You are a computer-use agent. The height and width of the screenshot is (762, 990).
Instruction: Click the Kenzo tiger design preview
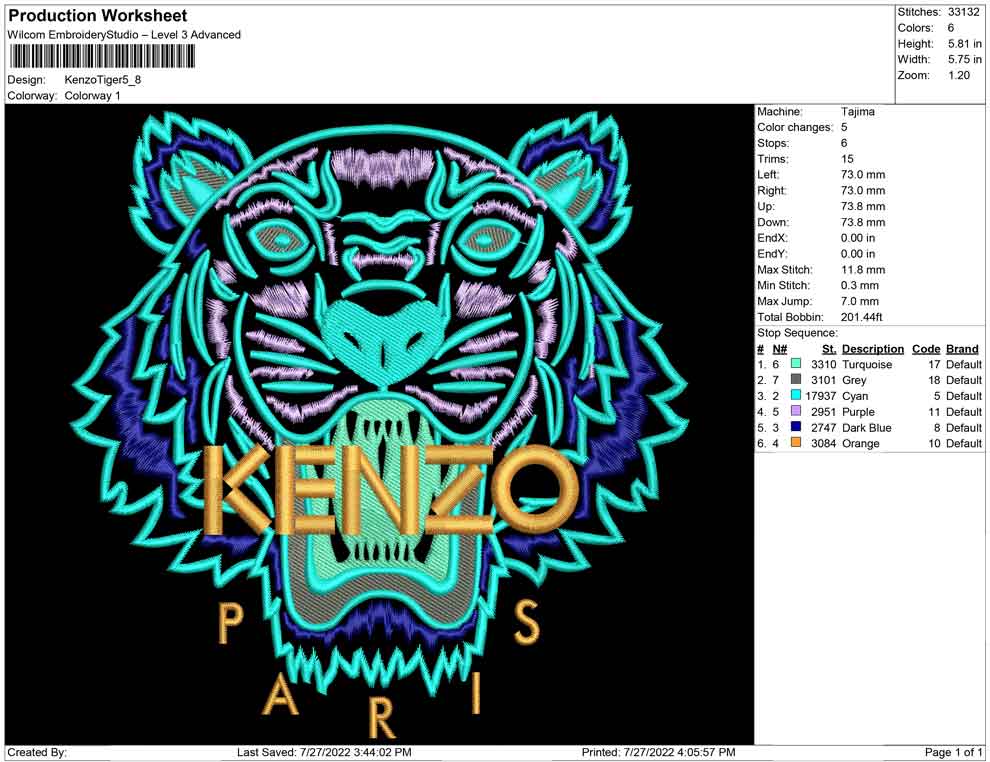[x=379, y=424]
